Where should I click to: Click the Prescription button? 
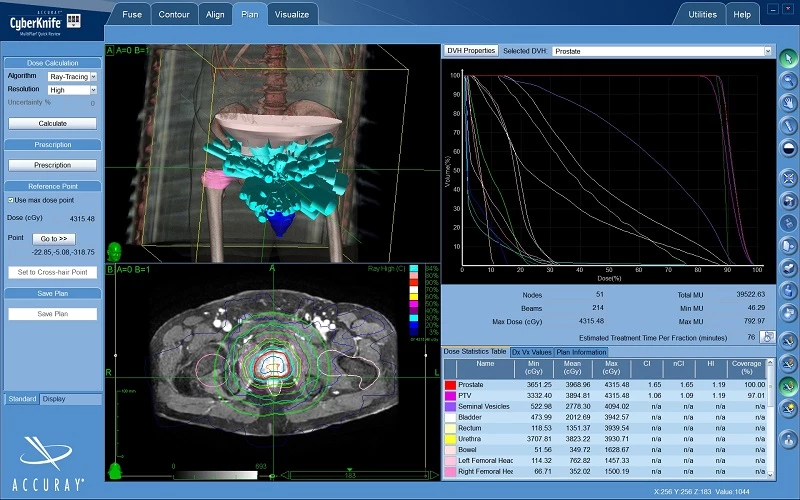[53, 165]
